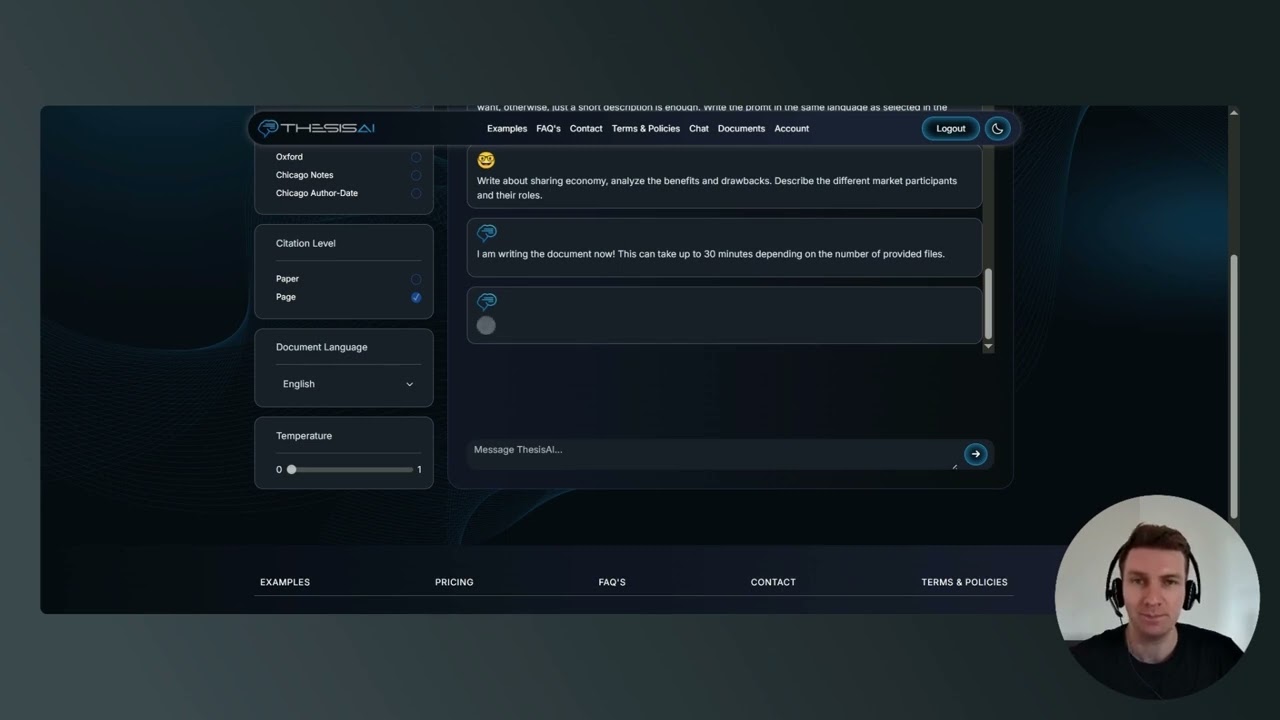Viewport: 1280px width, 720px height.
Task: Click the "Citation Level" heading
Action: point(306,243)
